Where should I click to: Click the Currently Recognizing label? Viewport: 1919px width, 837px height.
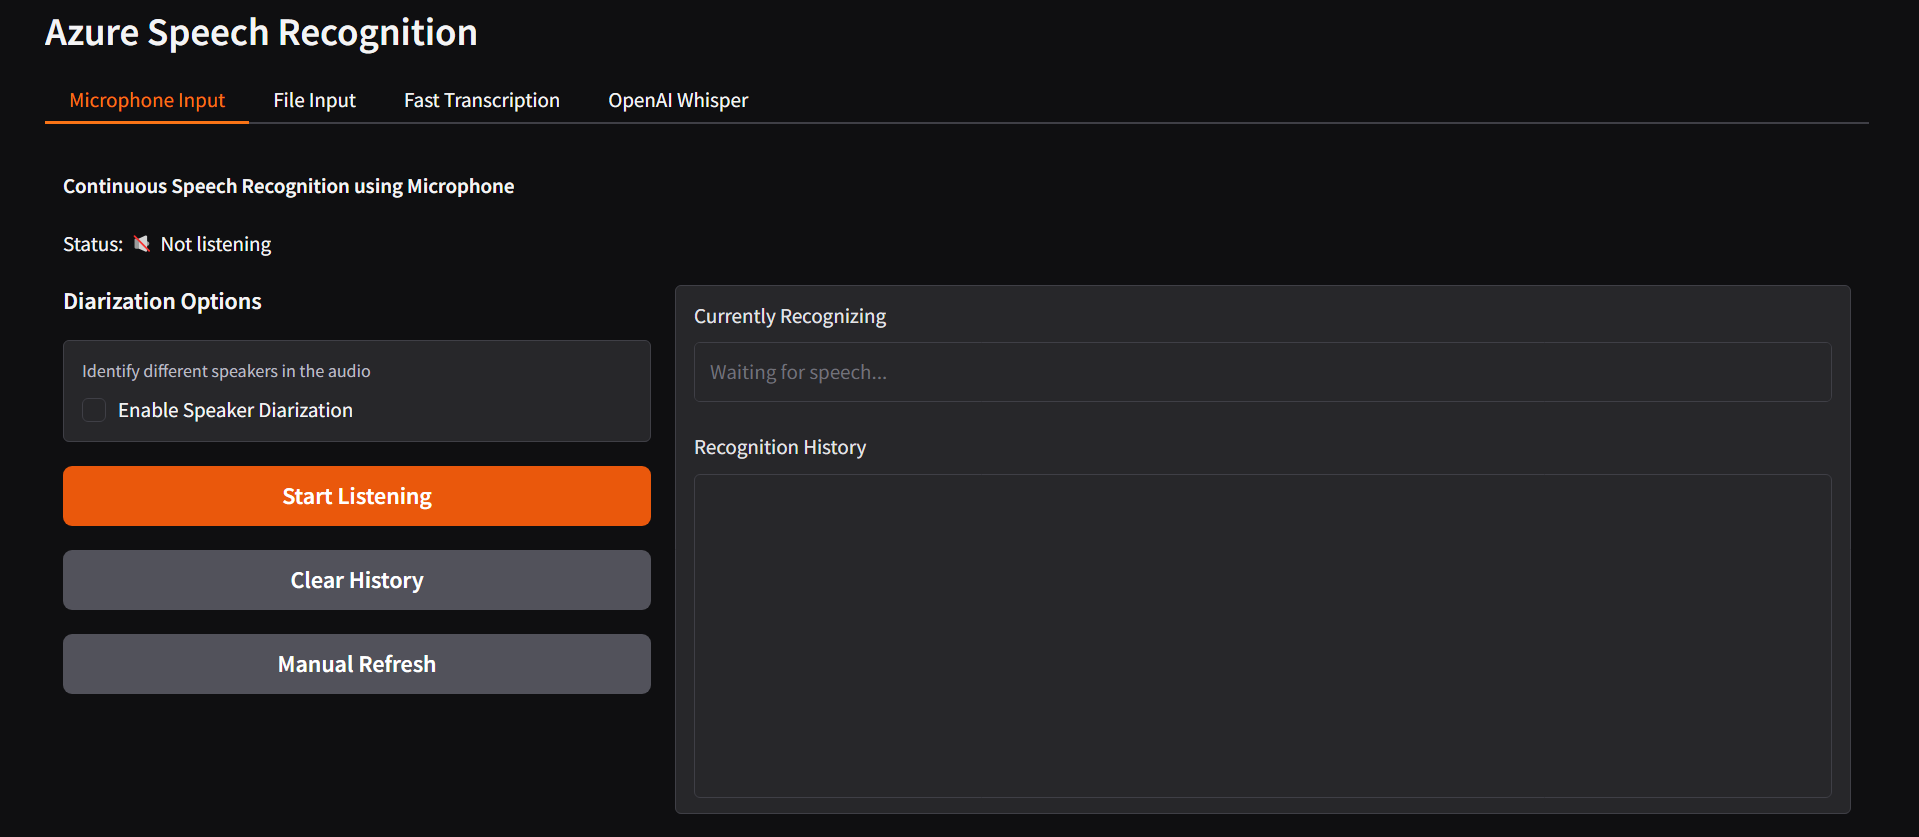[789, 316]
